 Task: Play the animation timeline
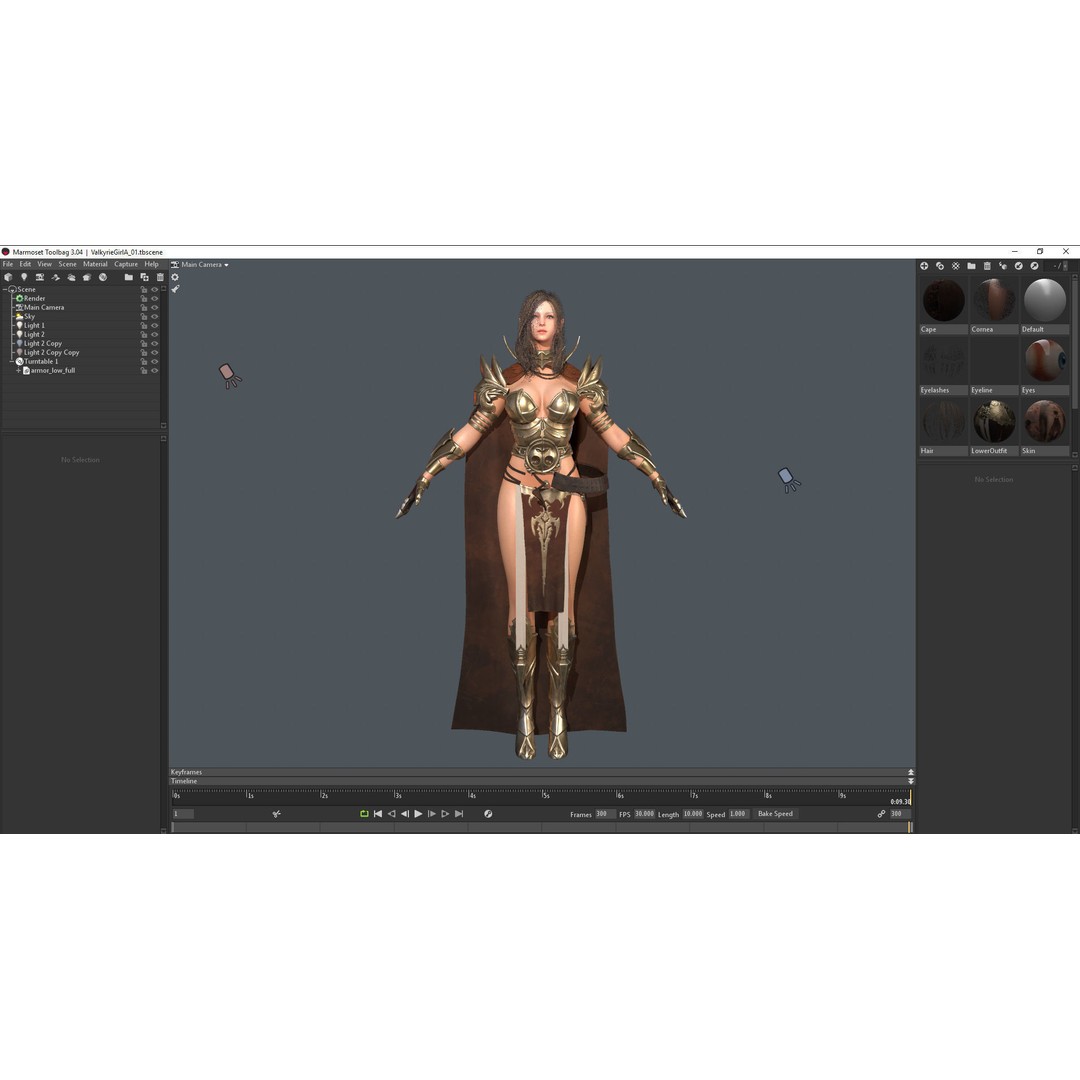click(x=418, y=814)
